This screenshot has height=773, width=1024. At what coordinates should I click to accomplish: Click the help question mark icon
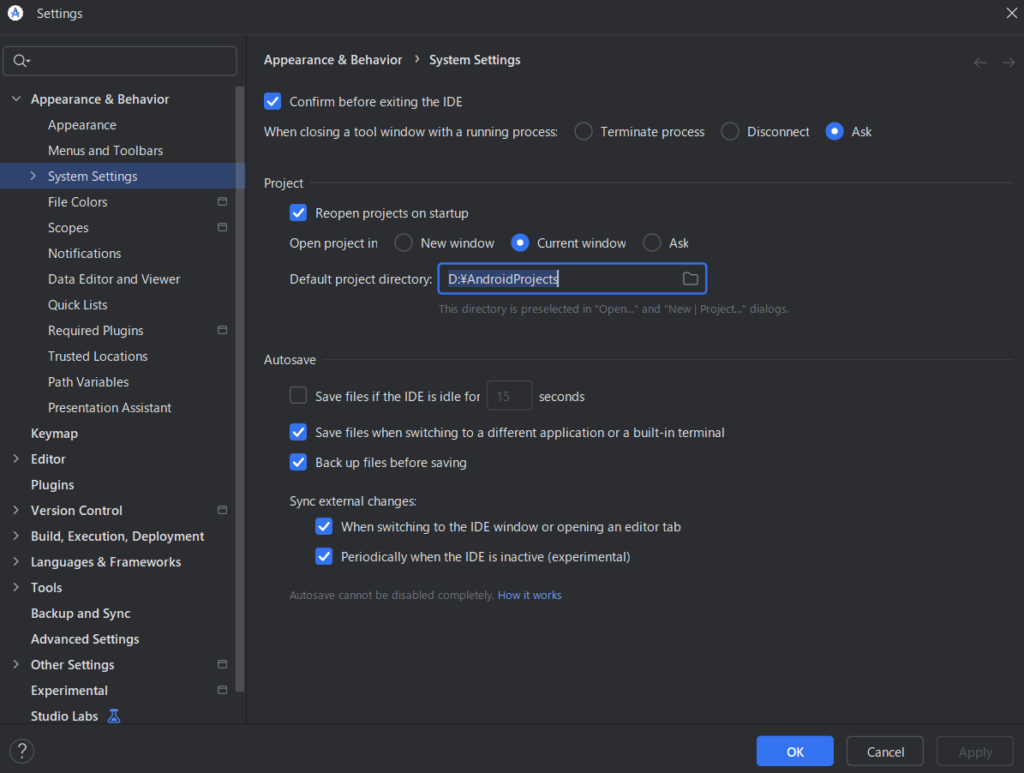pyautogui.click(x=22, y=751)
